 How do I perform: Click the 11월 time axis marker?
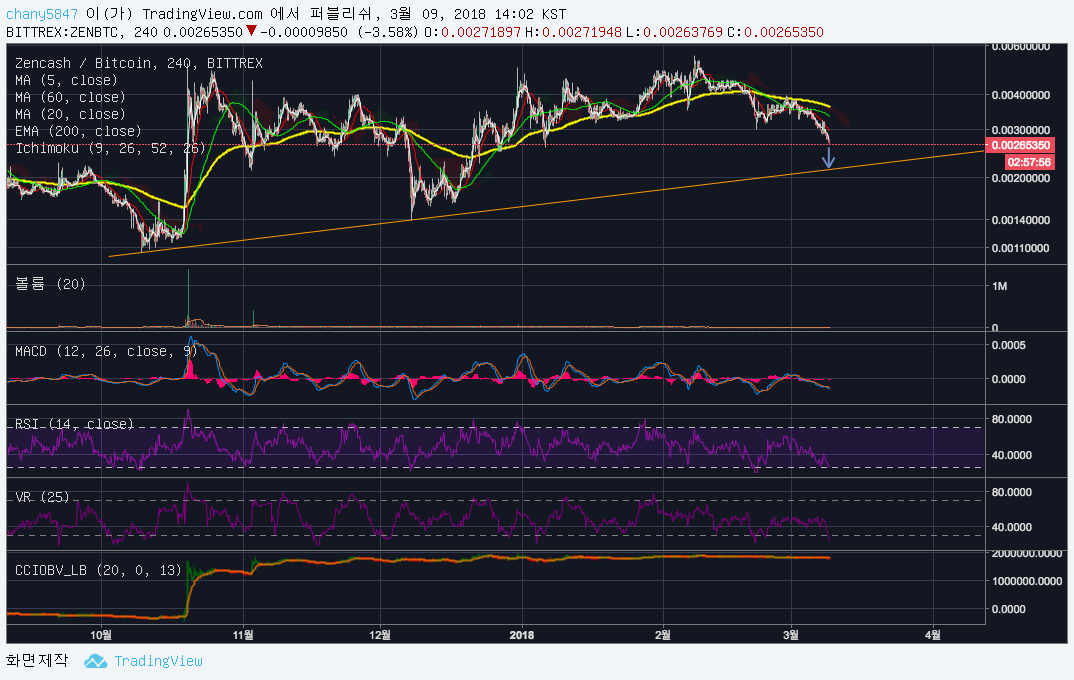tap(242, 635)
